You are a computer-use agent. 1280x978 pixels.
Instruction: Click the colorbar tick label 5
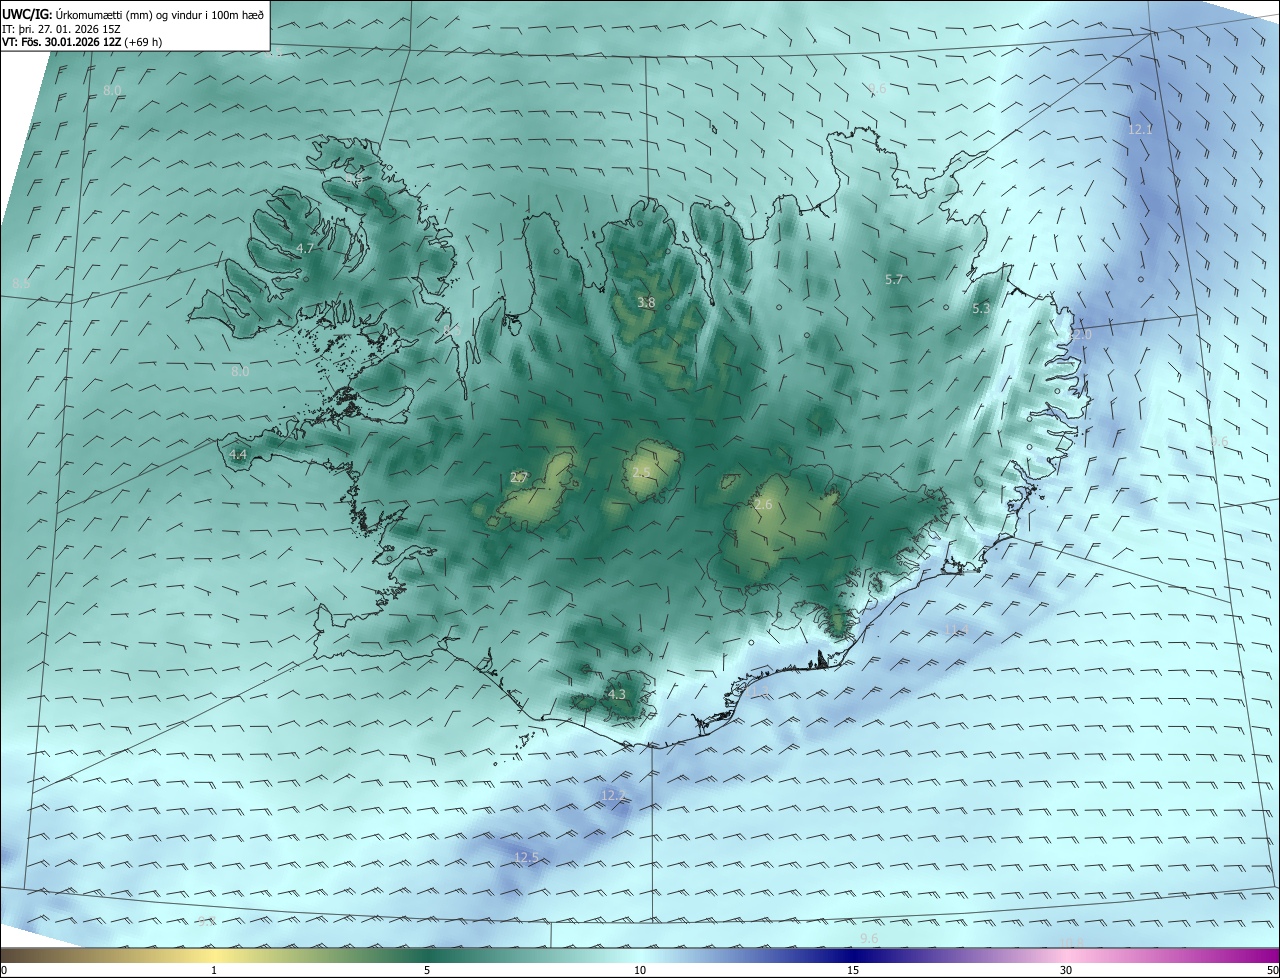pos(427,970)
